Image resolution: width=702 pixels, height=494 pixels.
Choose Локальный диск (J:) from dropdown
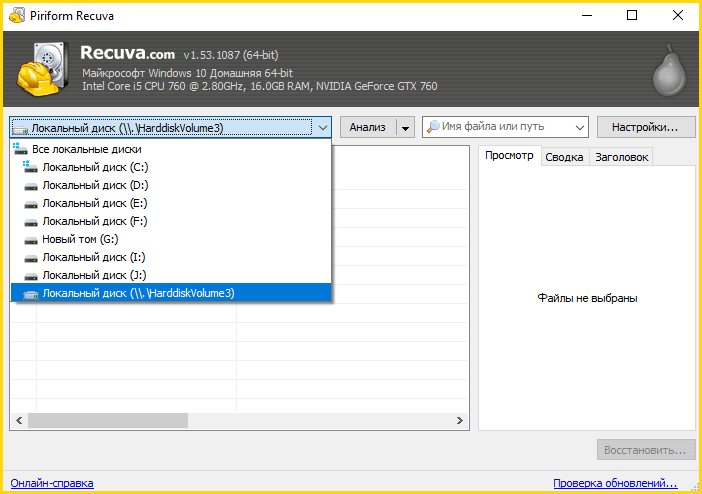(x=171, y=275)
